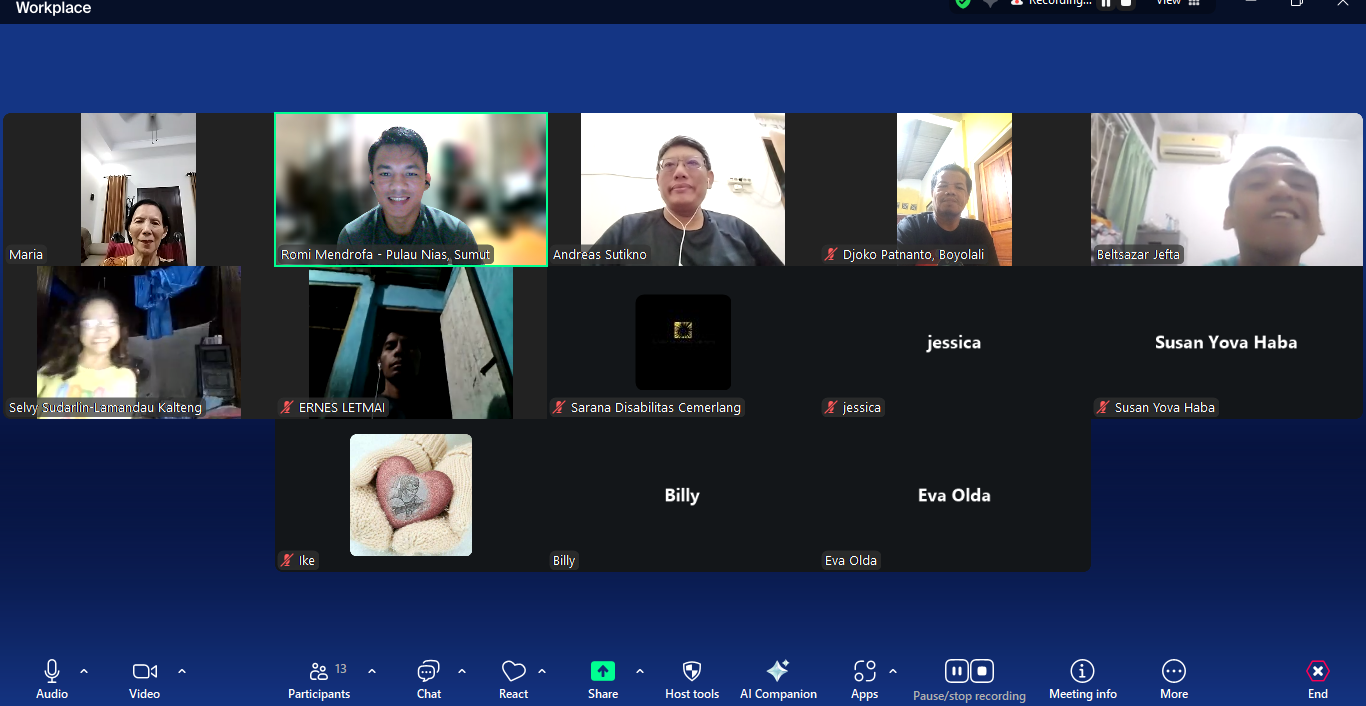Open Host tools shield icon
Screen dimensions: 1366x706
pos(692,671)
